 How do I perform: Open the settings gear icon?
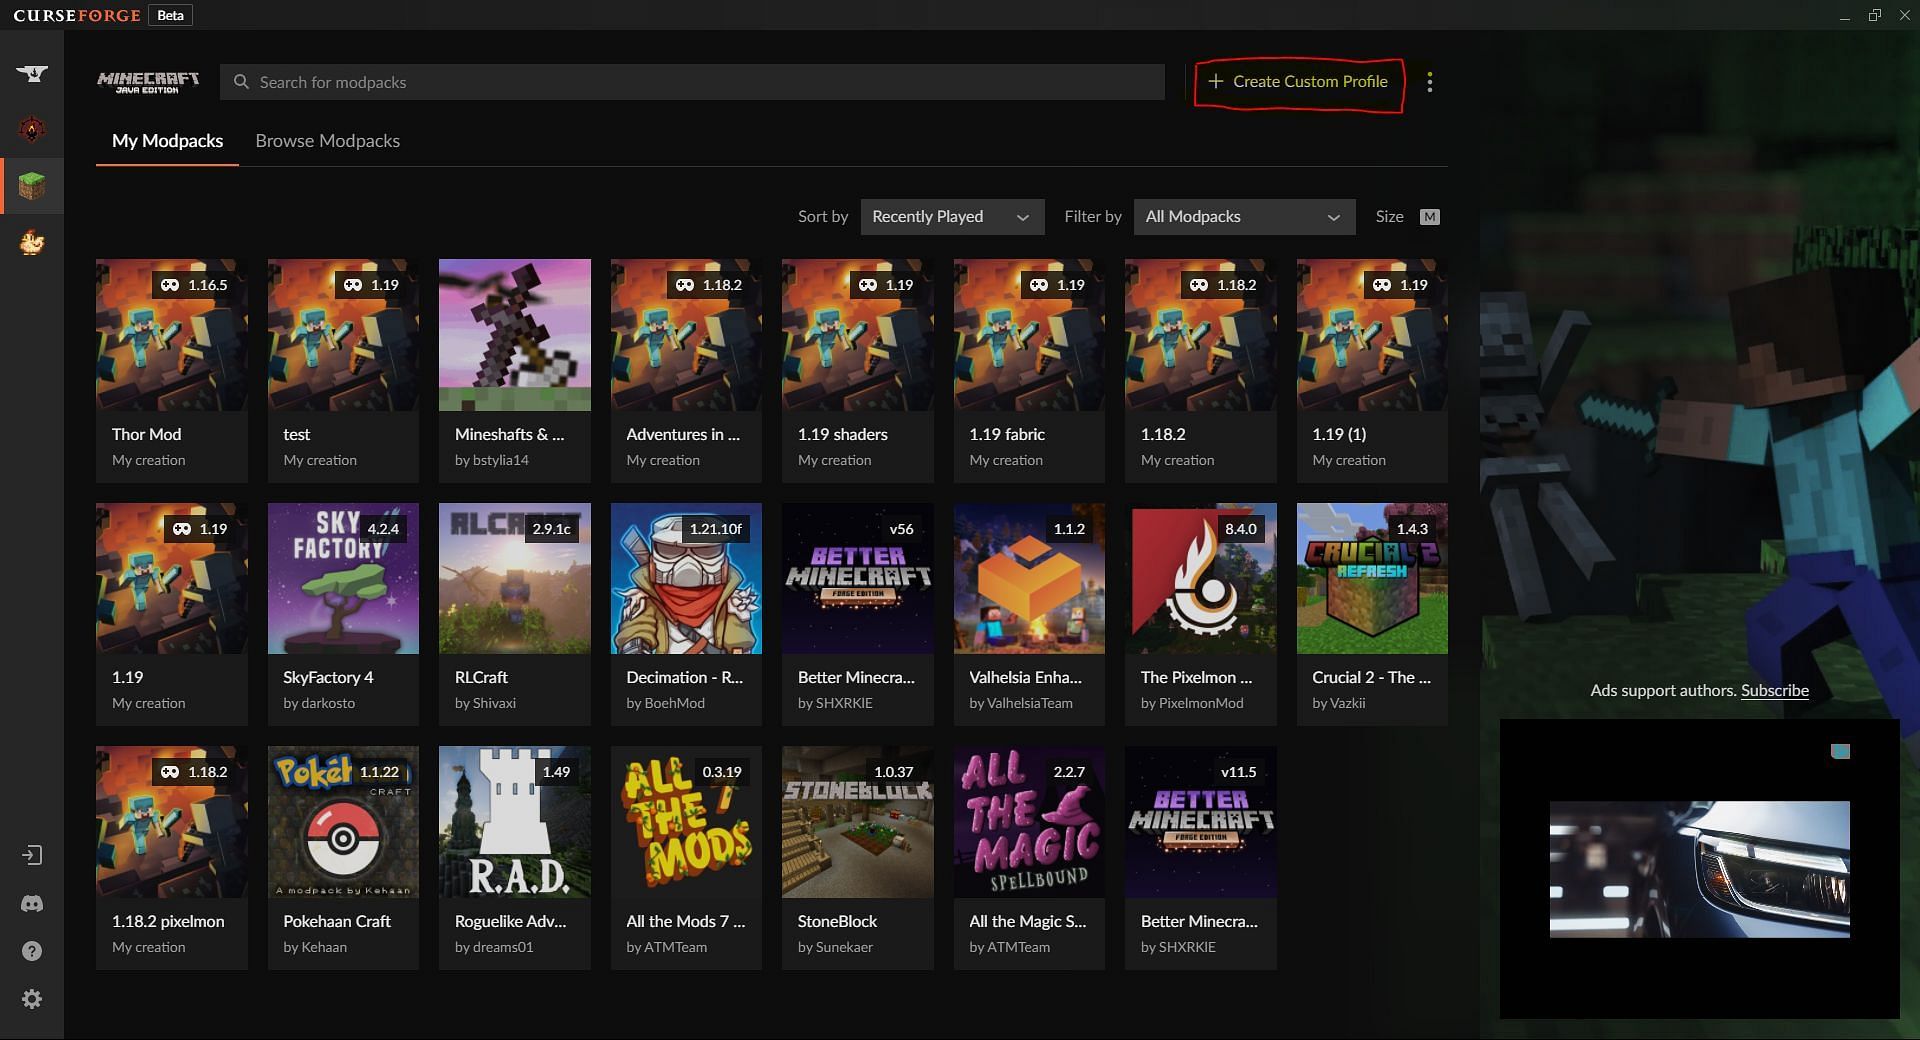32,999
